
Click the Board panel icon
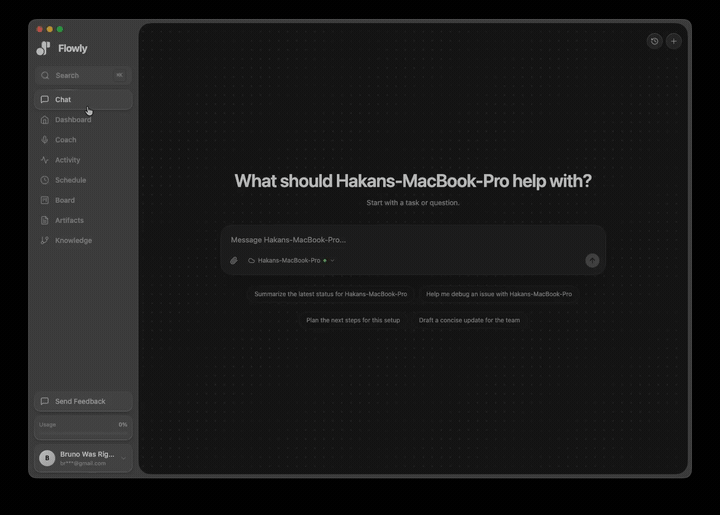(x=45, y=200)
